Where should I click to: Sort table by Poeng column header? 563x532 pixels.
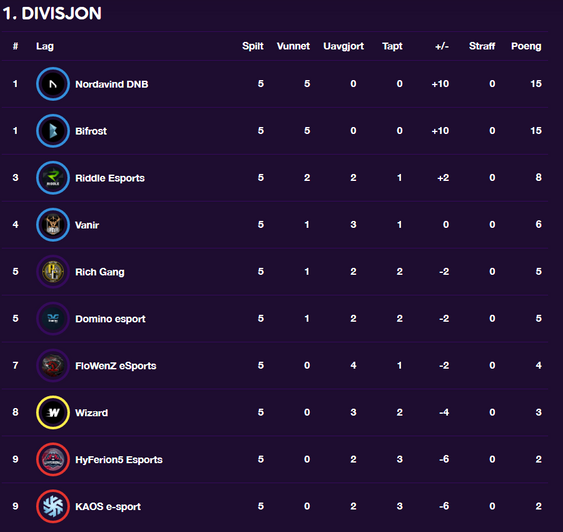[526, 46]
